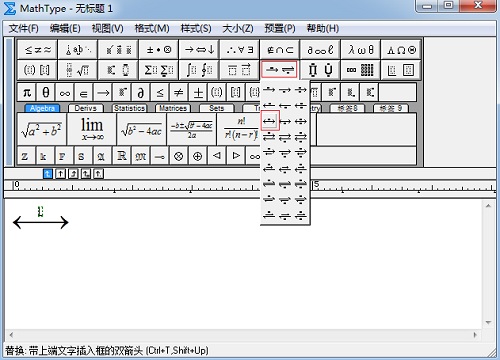
Task: Open the 文件(F) menu
Action: pyautogui.click(x=23, y=28)
